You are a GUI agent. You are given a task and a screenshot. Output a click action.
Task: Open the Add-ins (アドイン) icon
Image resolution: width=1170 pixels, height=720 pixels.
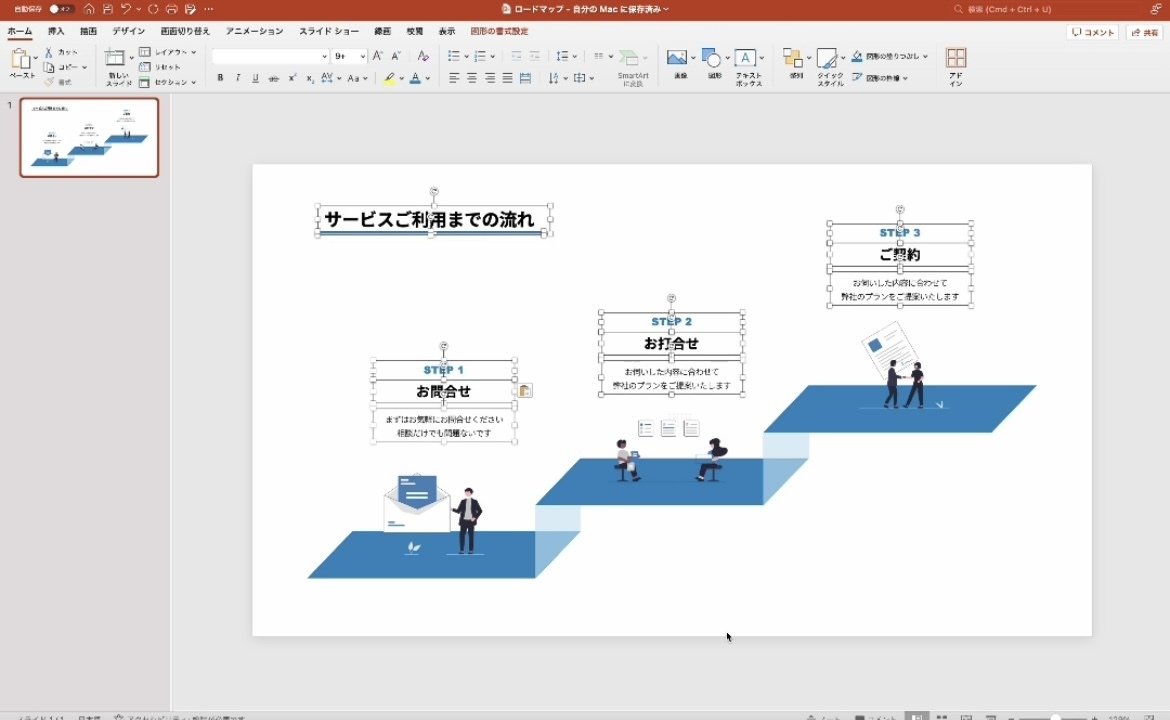click(x=955, y=59)
